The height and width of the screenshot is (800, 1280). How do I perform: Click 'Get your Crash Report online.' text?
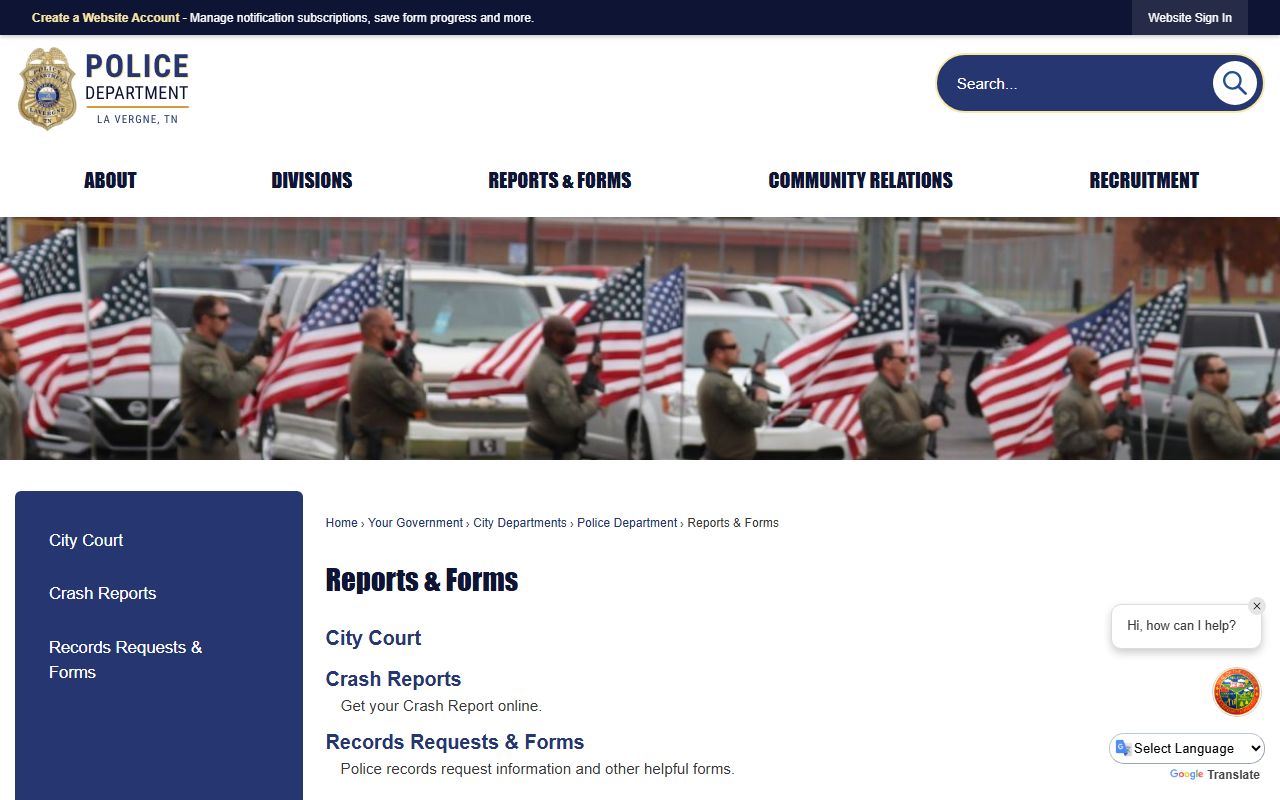coord(441,706)
